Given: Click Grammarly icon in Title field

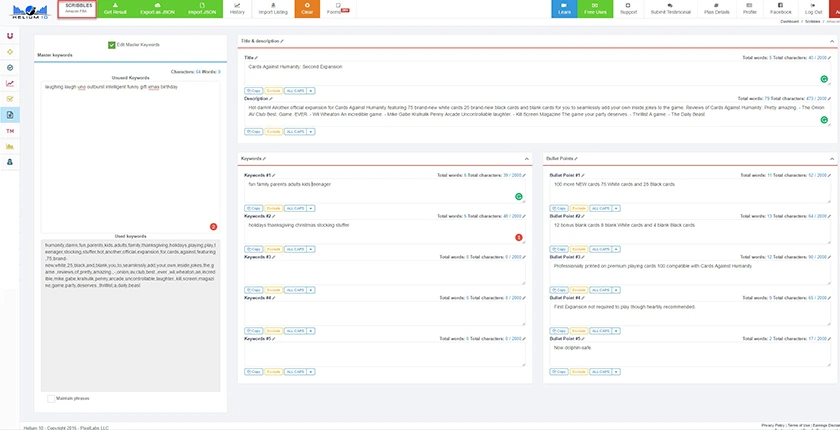Looking at the screenshot, I should click(x=824, y=79).
